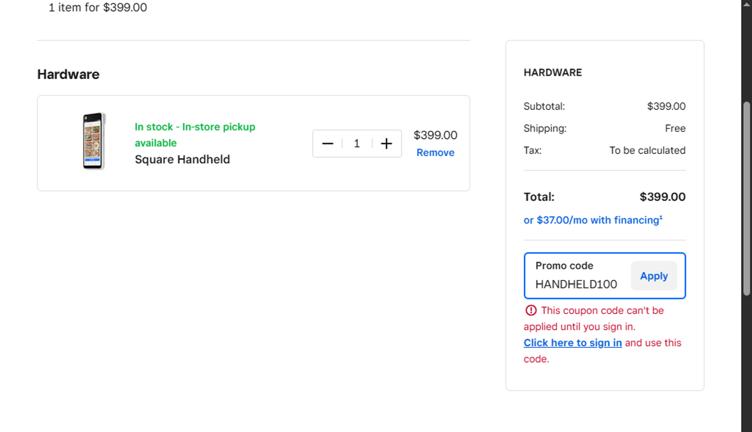Click the red coupon error alert icon

531,310
